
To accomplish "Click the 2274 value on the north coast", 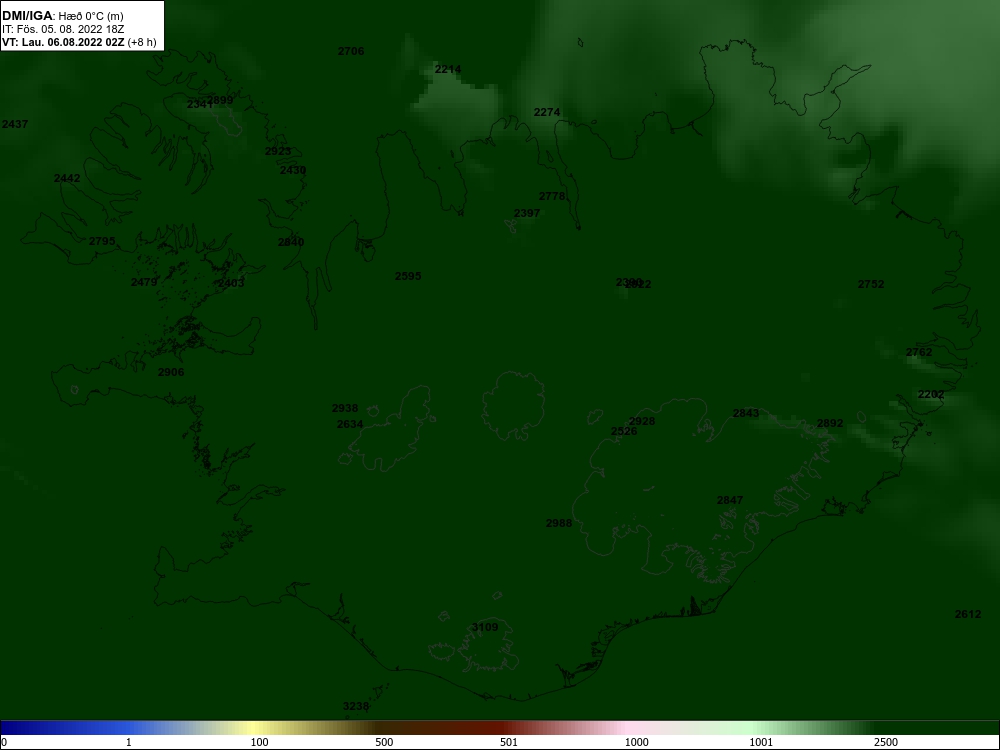I will (547, 112).
